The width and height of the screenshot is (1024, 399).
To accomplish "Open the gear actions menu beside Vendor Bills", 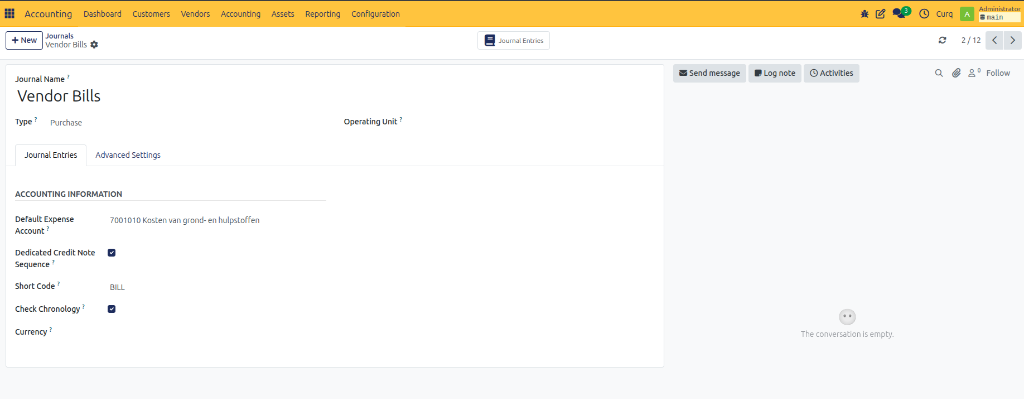I will pyautogui.click(x=95, y=44).
